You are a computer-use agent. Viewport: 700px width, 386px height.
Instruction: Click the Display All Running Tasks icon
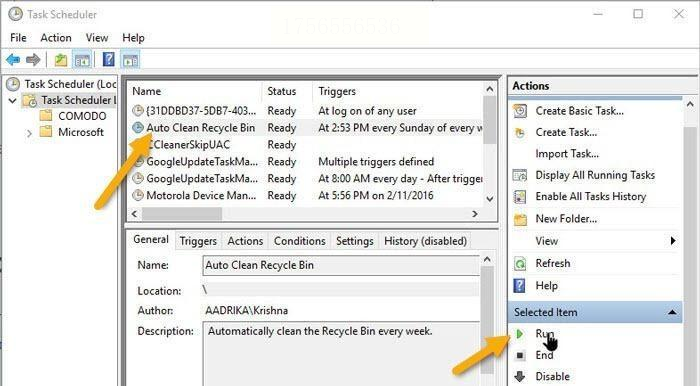pos(520,175)
